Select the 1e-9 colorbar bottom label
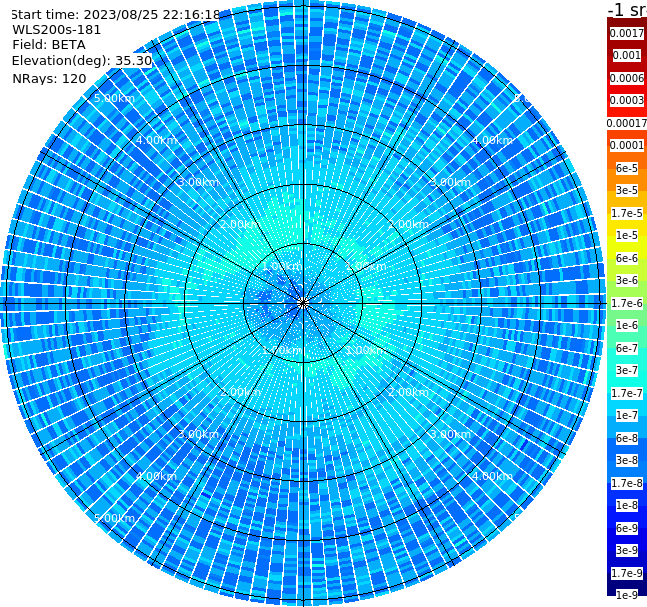647x607 pixels. 627,595
